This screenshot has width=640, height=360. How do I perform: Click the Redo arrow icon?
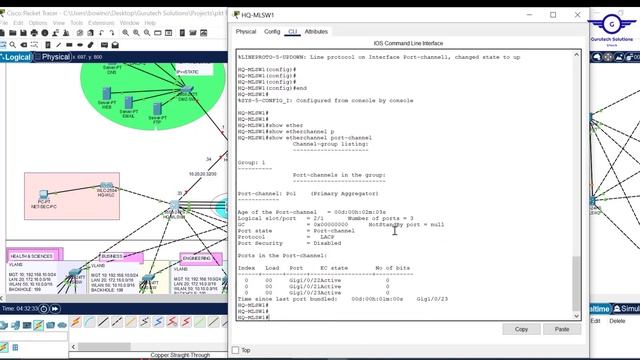point(111,33)
